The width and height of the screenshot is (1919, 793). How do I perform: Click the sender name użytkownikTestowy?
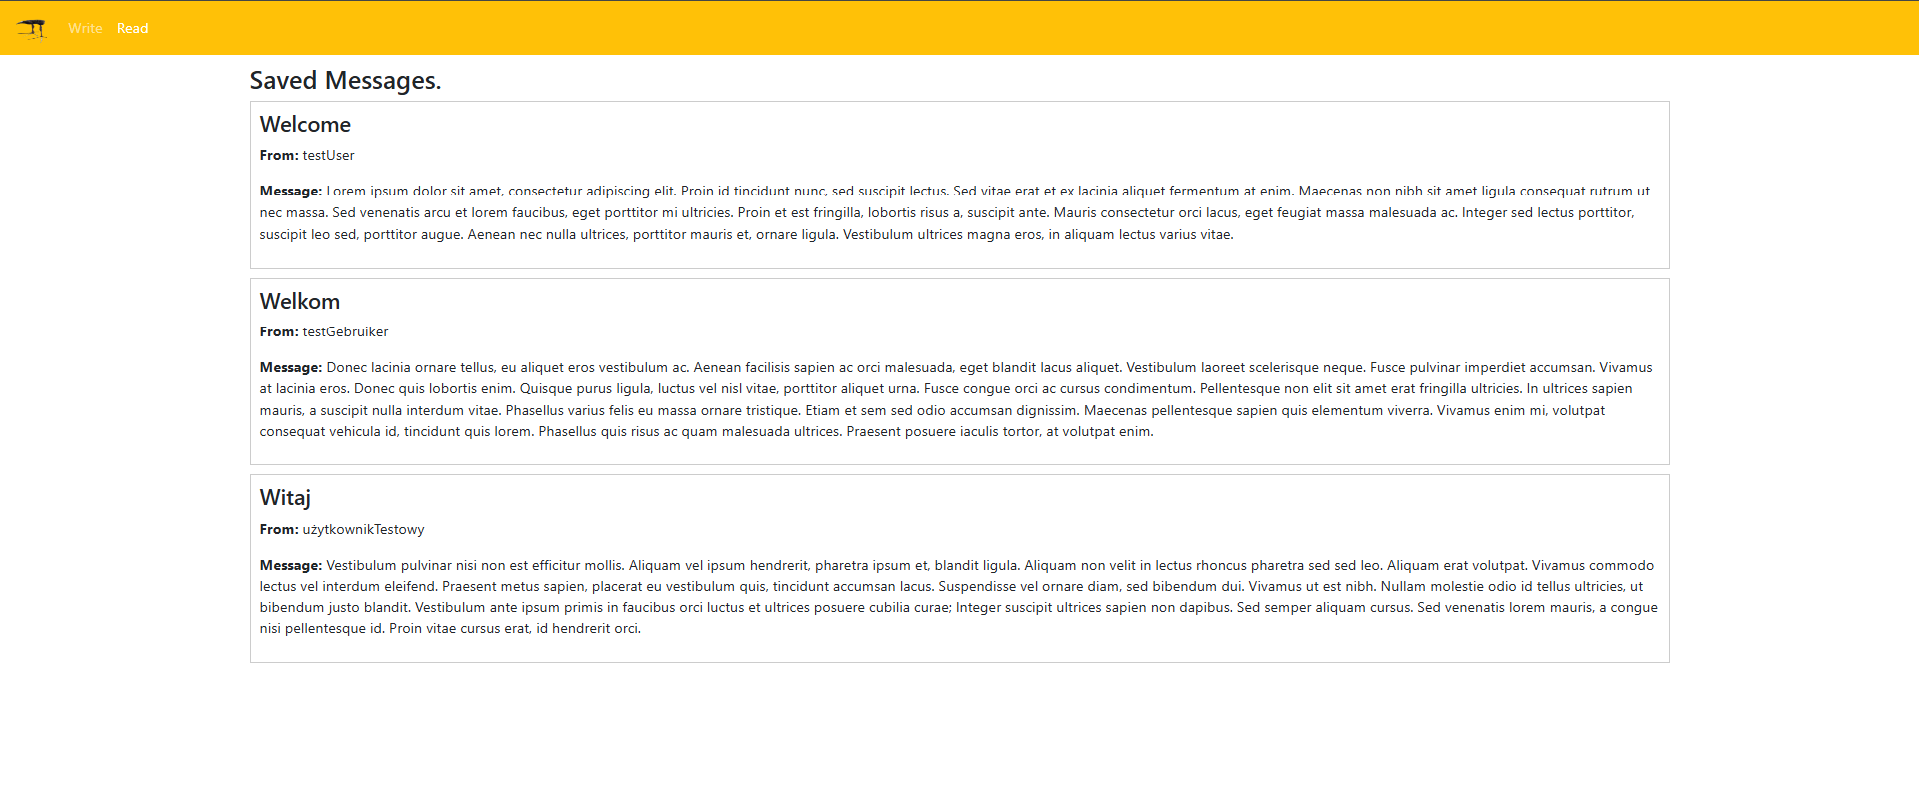[x=363, y=529]
